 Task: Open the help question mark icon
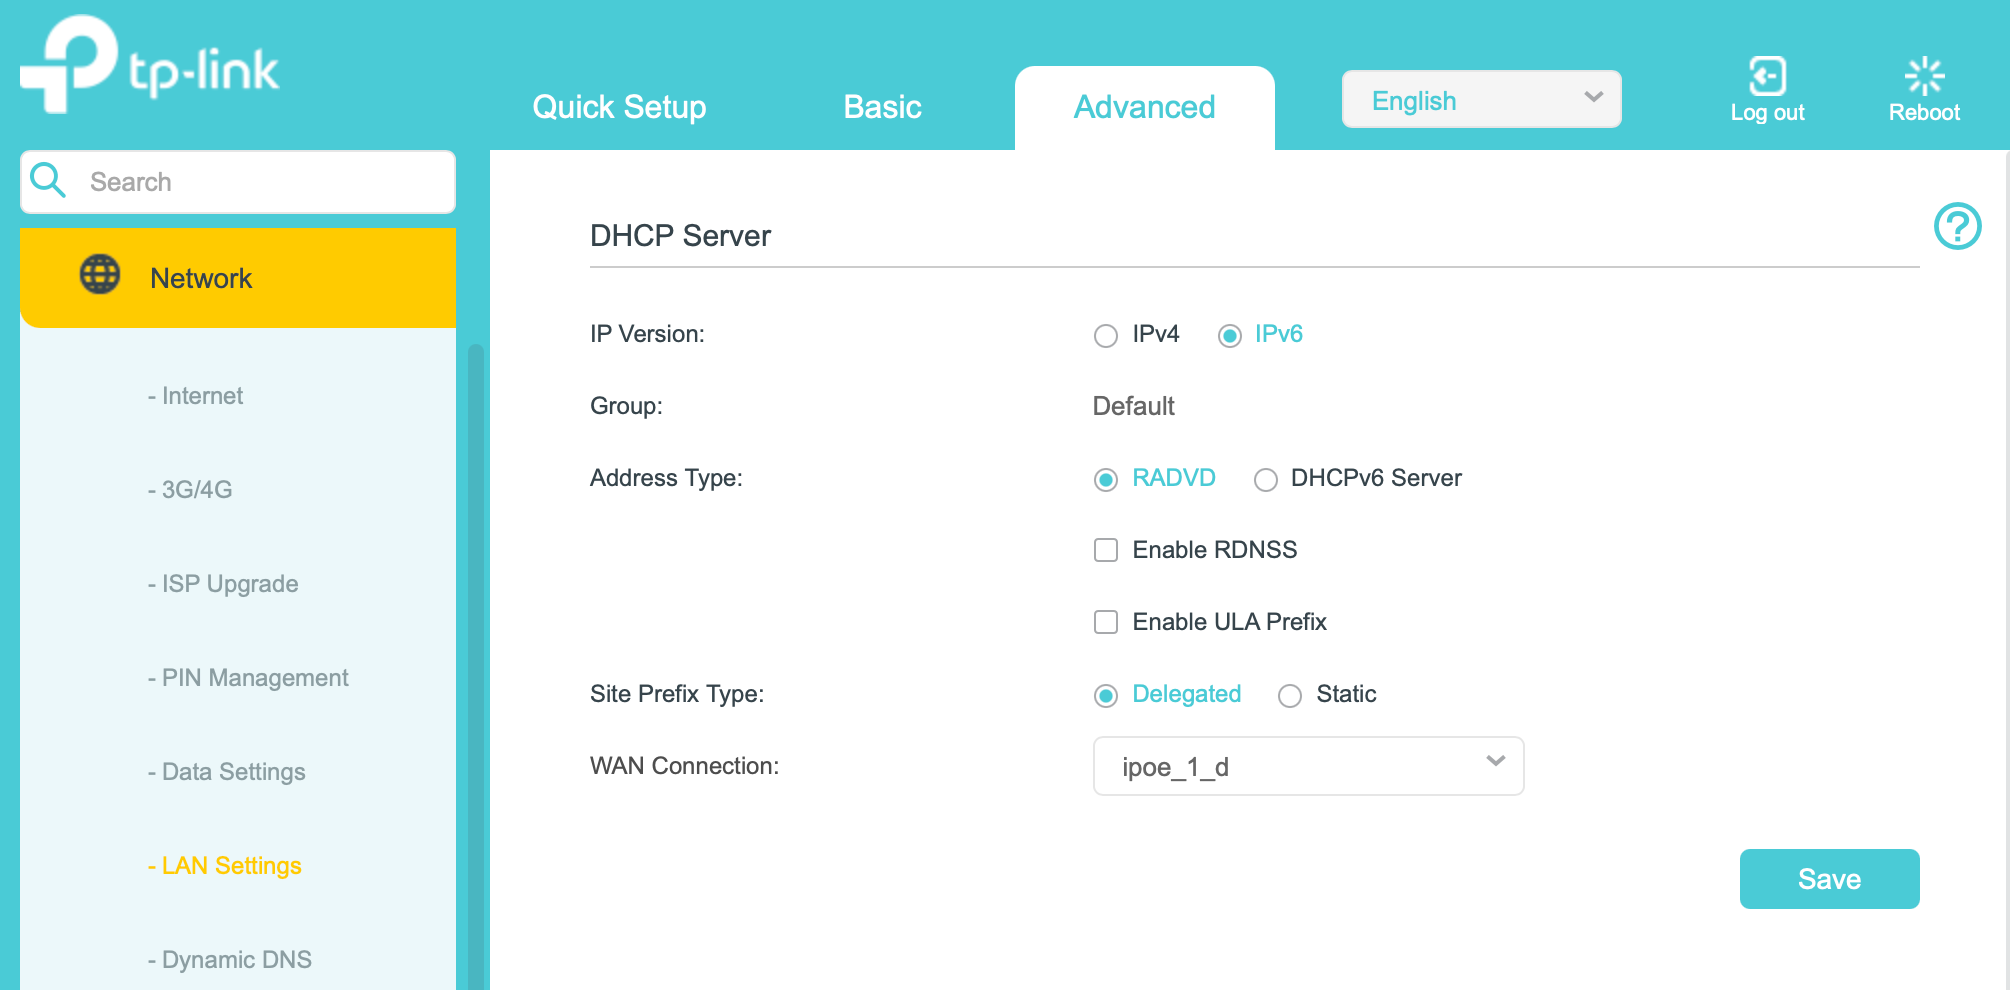tap(1958, 227)
